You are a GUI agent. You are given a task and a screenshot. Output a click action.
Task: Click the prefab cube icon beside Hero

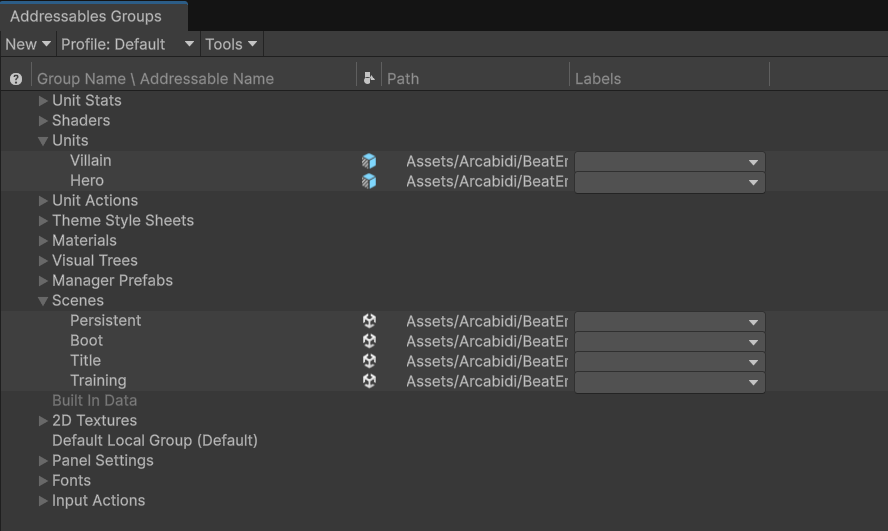pos(369,181)
